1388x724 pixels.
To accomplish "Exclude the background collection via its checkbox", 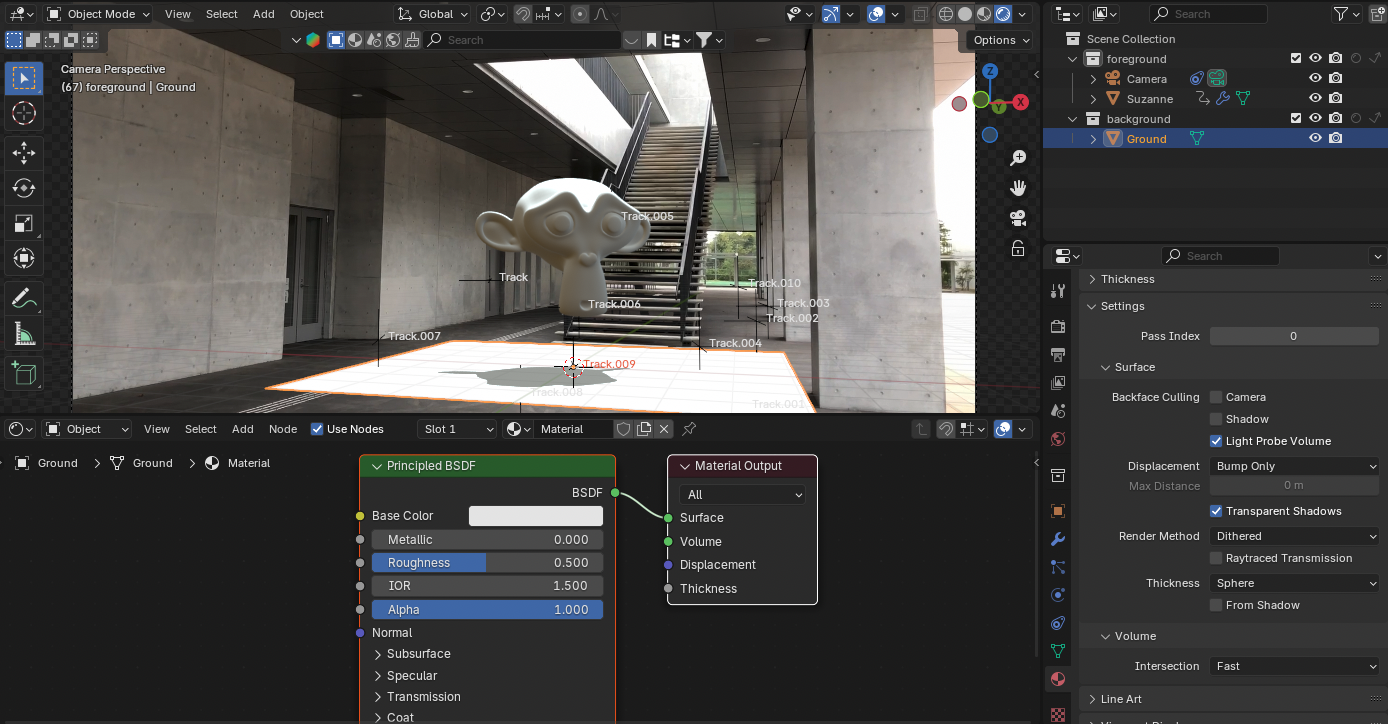I will (x=1296, y=119).
